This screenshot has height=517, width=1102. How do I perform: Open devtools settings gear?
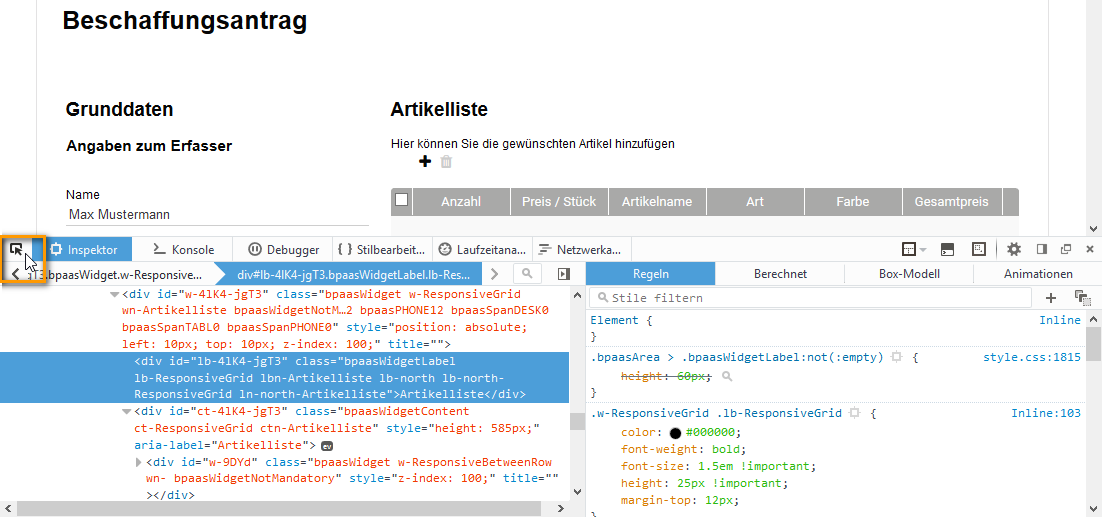pyautogui.click(x=1014, y=249)
